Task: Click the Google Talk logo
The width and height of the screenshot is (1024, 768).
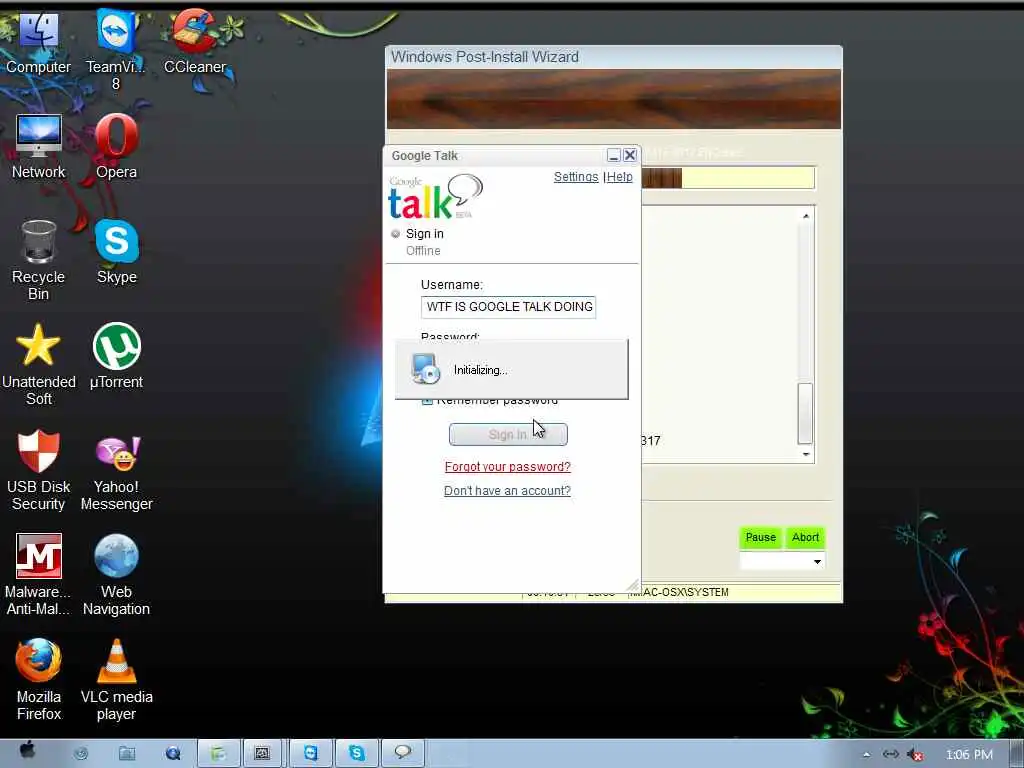Action: click(x=436, y=197)
